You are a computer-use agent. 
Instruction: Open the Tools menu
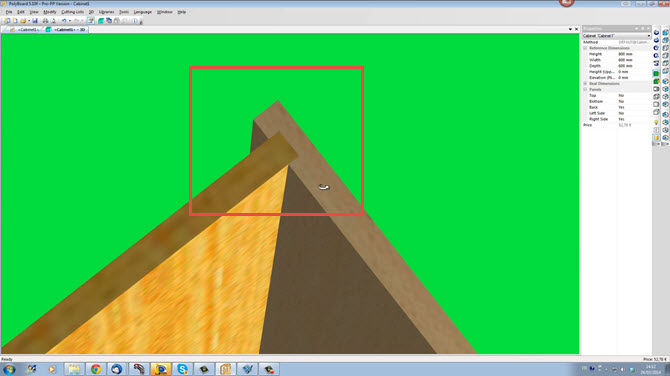coord(124,12)
